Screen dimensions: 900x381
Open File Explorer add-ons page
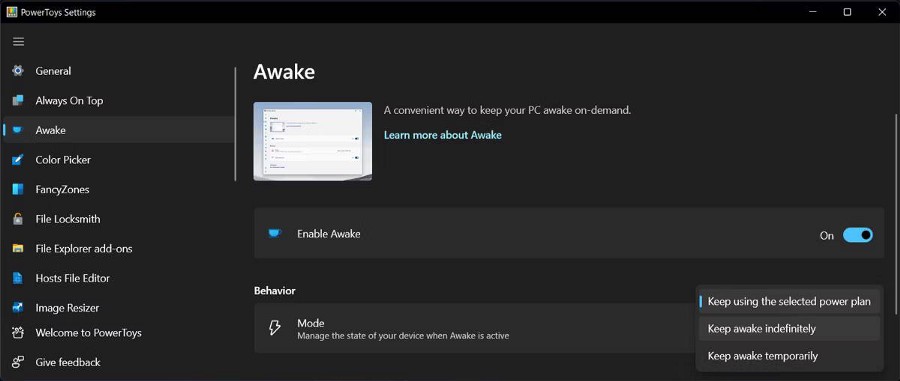(118, 249)
